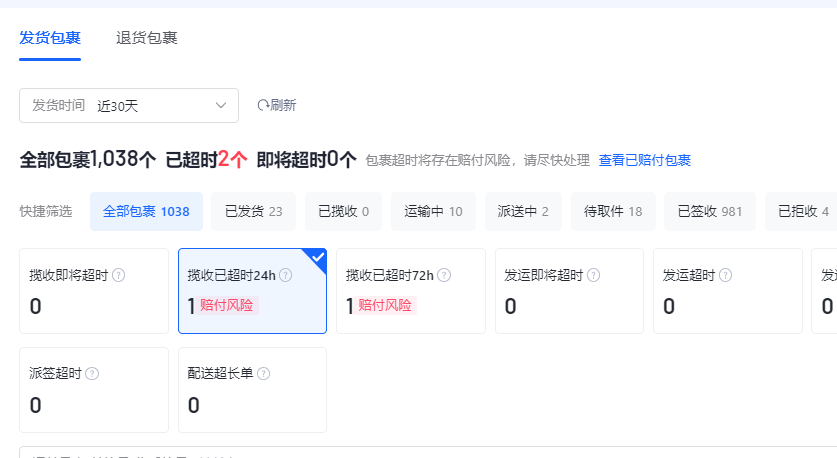Image resolution: width=837 pixels, height=458 pixels.
Task: Select the 配送超长单 card
Action: click(x=252, y=390)
